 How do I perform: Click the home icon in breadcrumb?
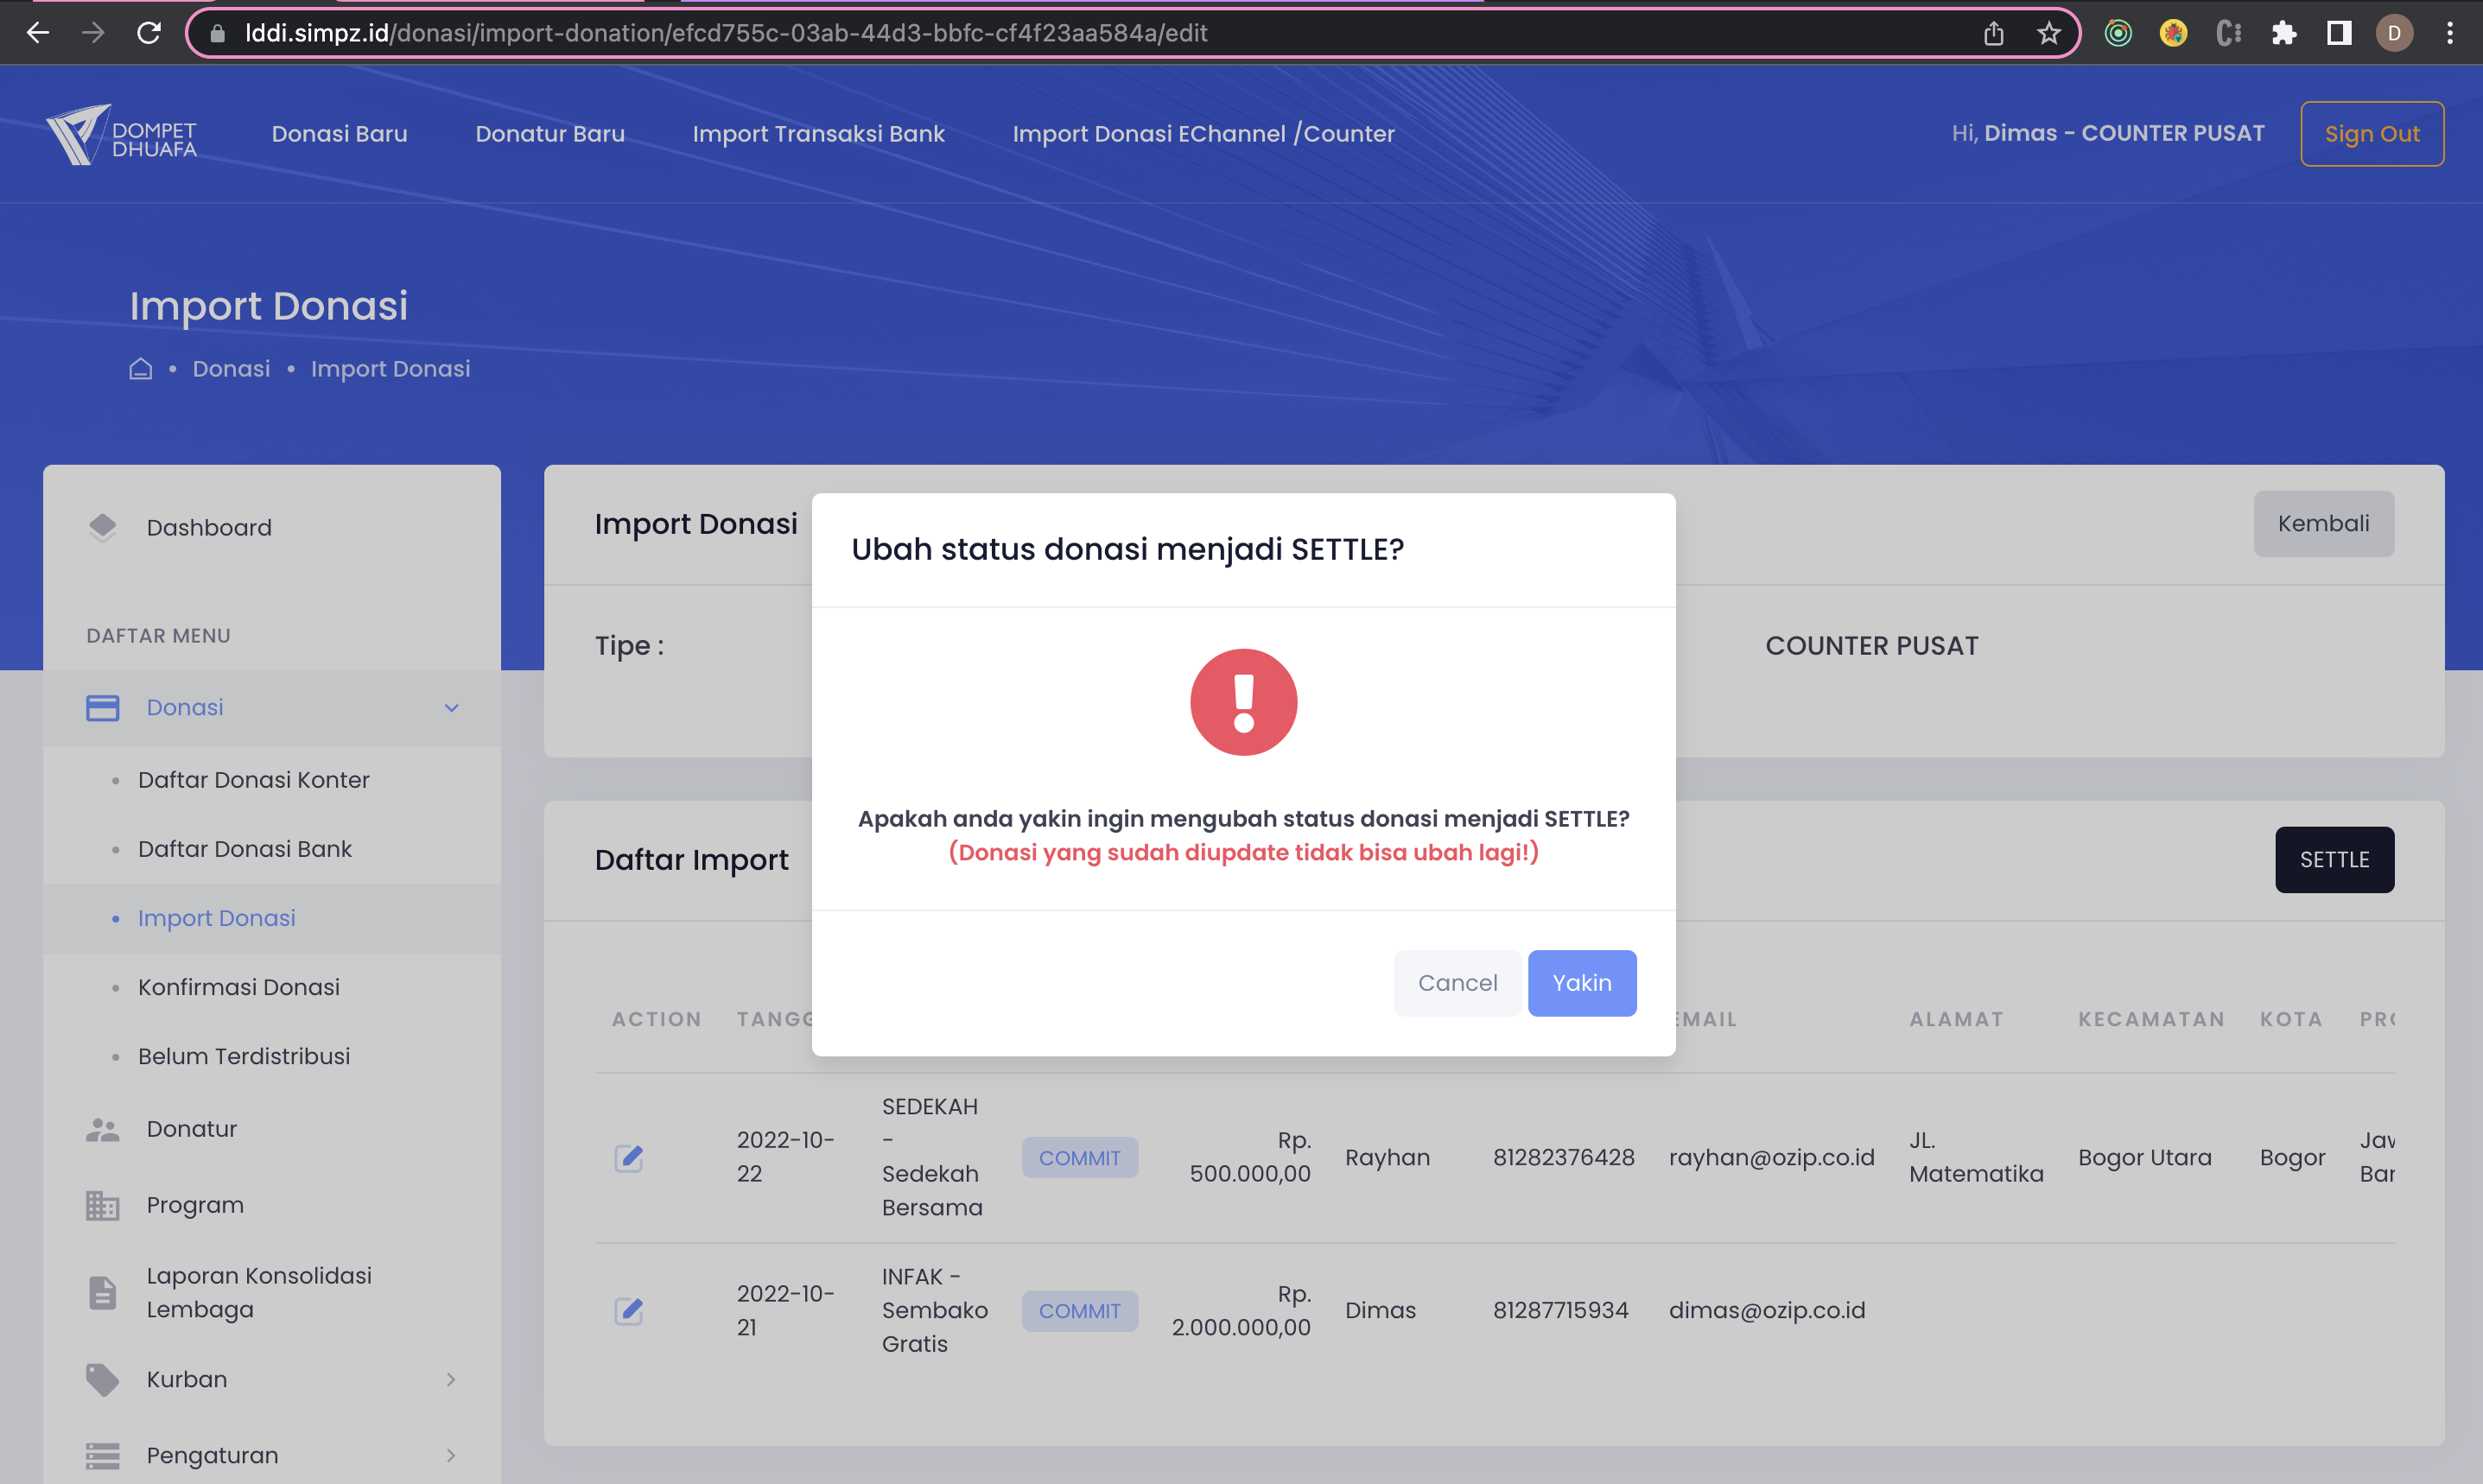(141, 369)
